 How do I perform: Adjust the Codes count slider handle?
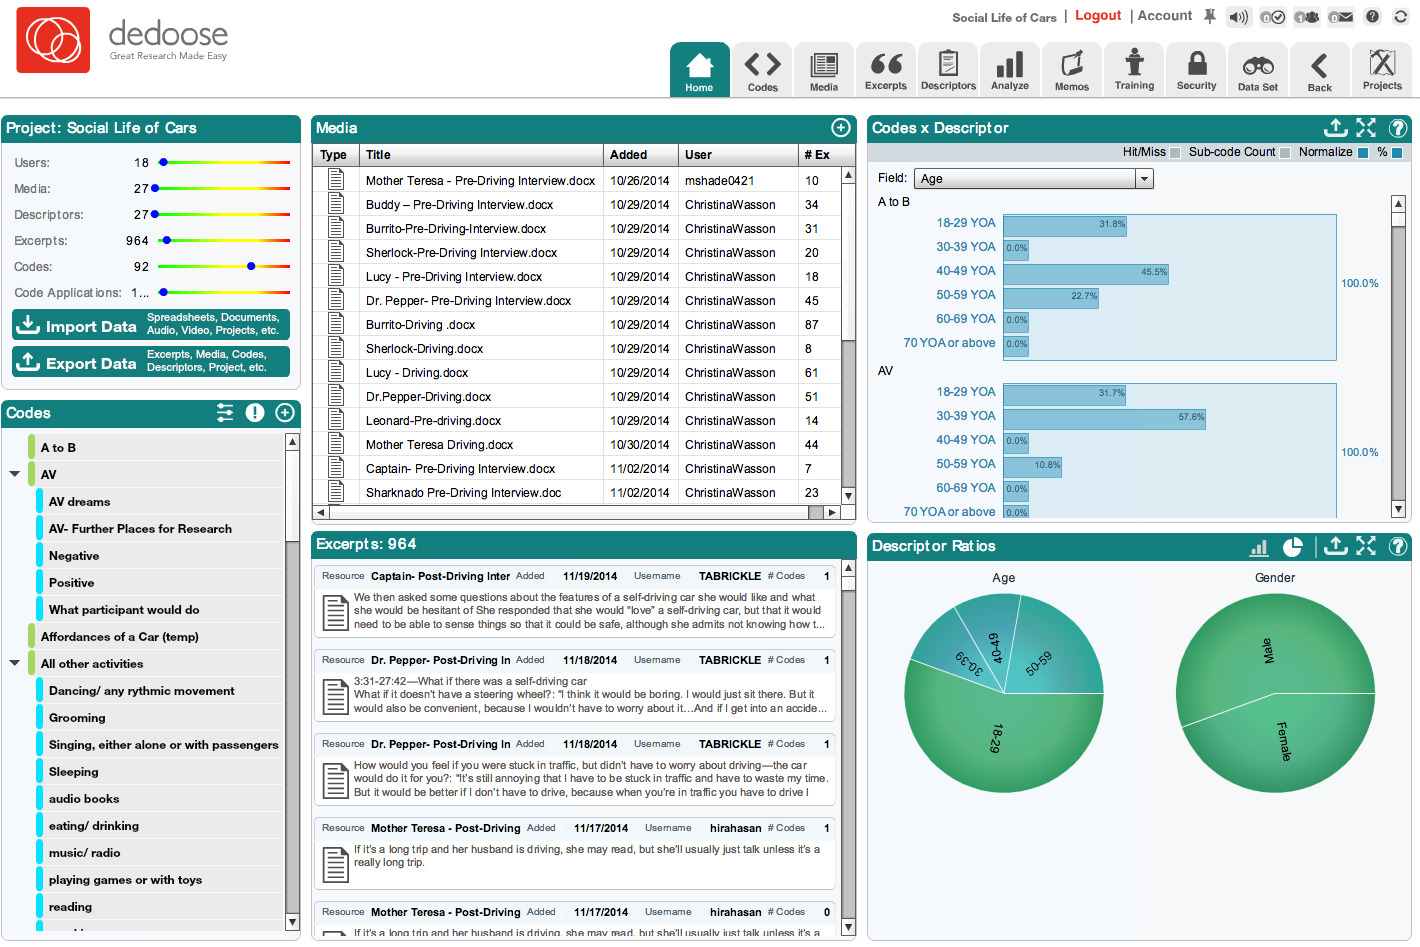251,266
